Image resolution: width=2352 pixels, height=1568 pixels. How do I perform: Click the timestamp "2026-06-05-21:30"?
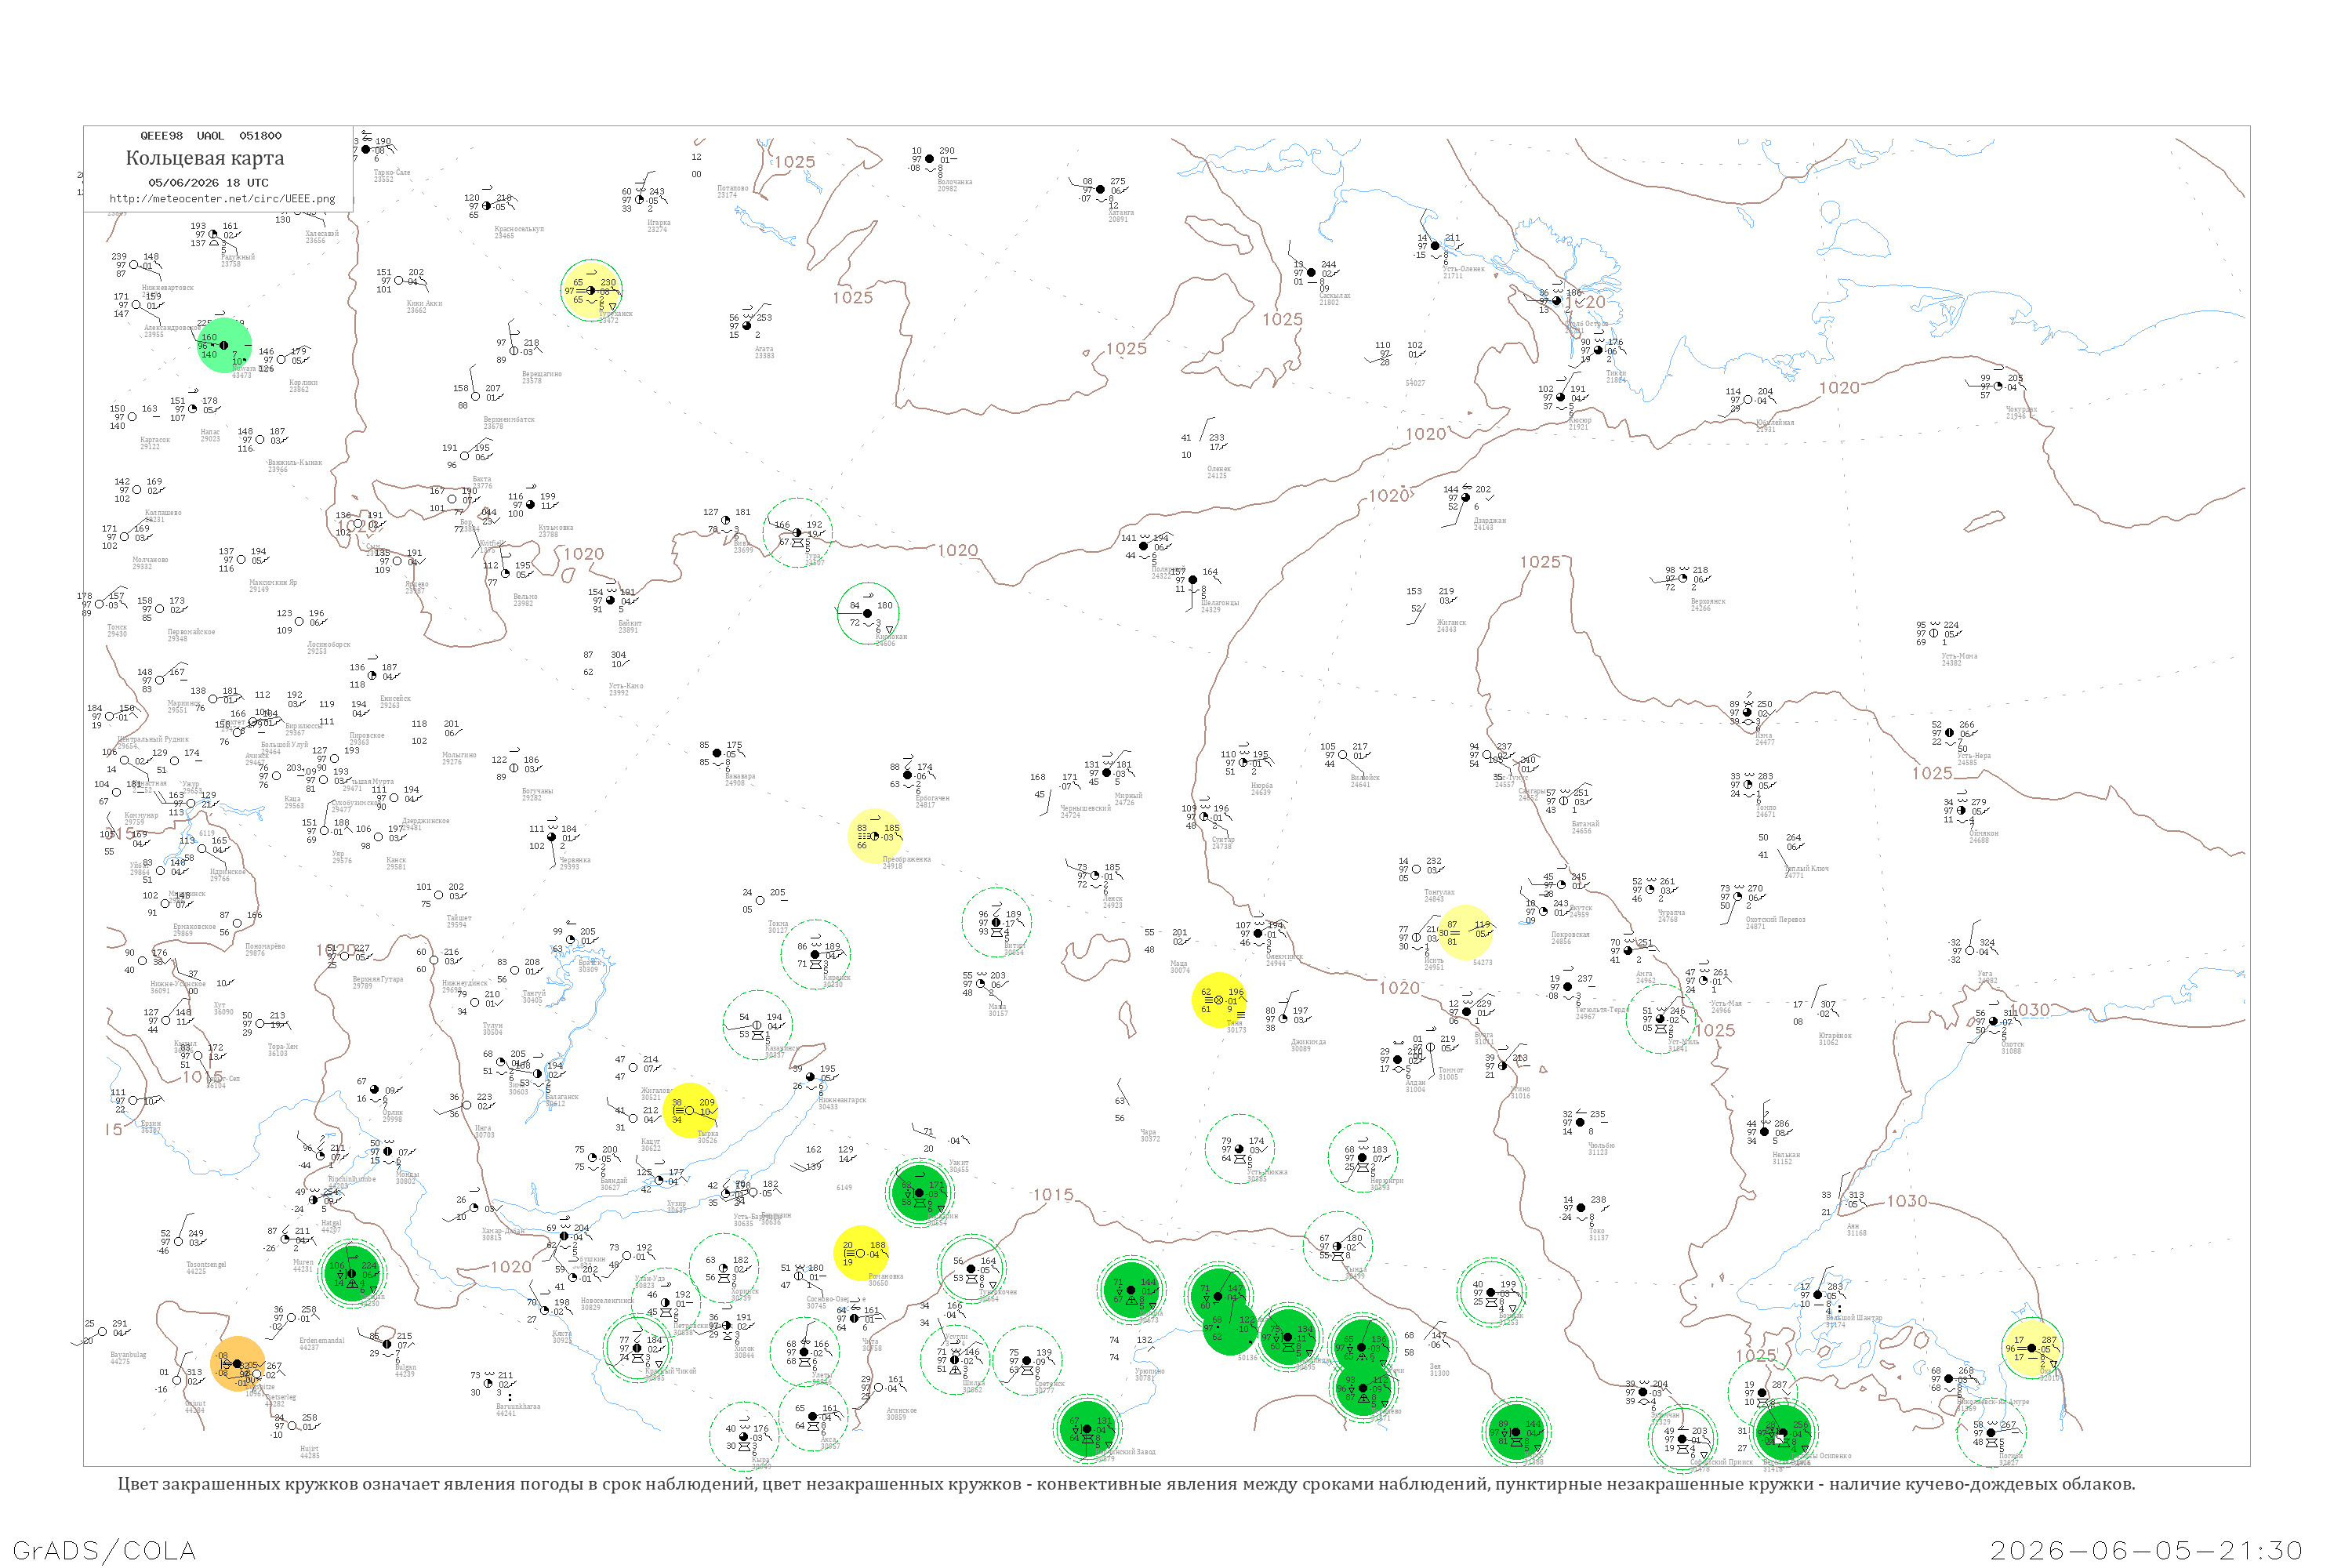[x=2146, y=1550]
